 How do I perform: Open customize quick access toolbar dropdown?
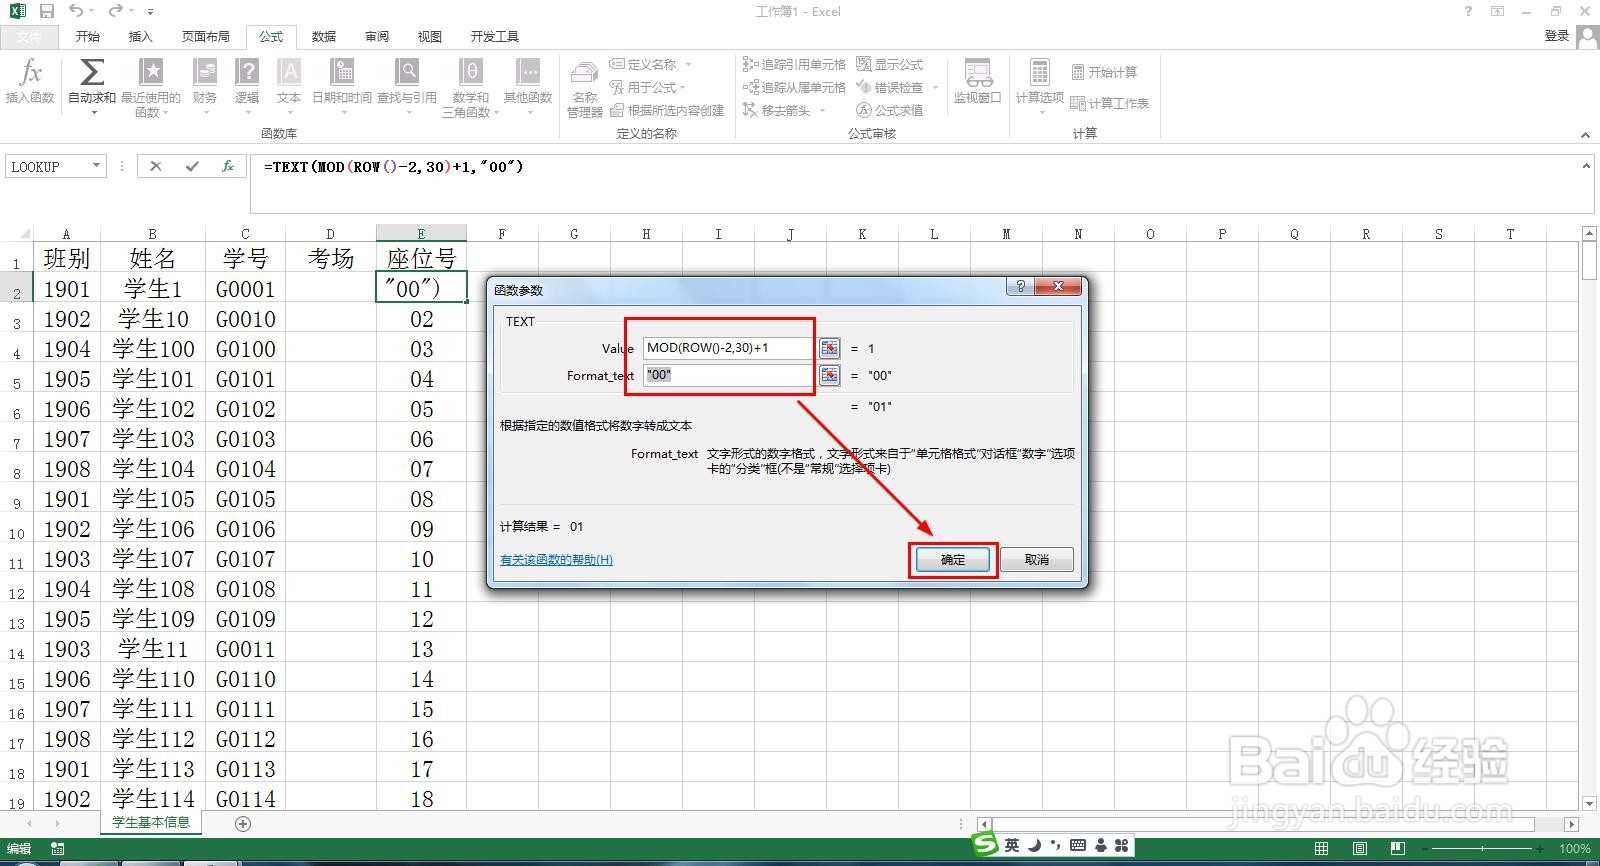coord(150,12)
